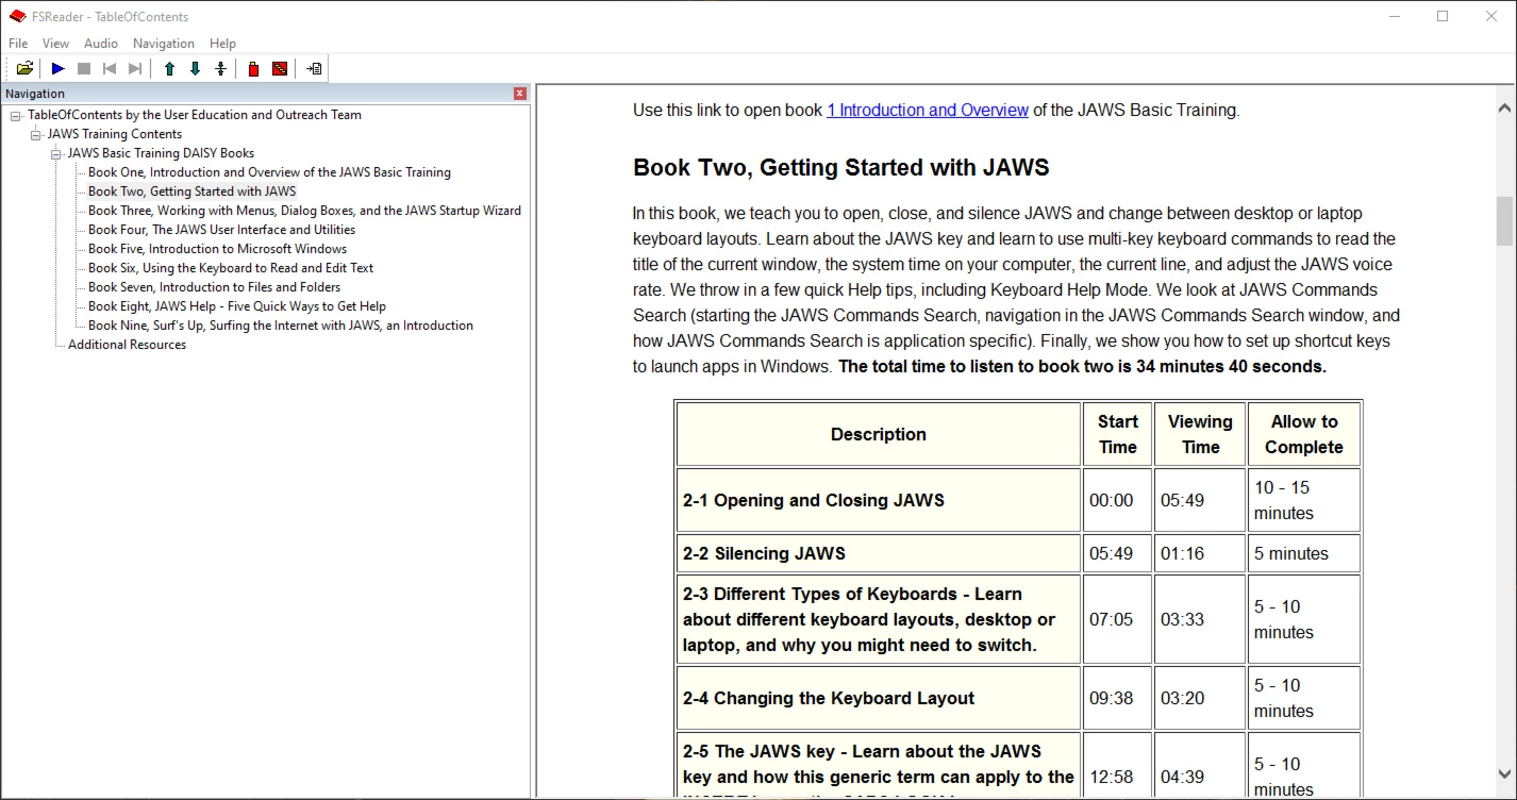Click the document scrollbar down arrow
1517x800 pixels.
click(1504, 774)
